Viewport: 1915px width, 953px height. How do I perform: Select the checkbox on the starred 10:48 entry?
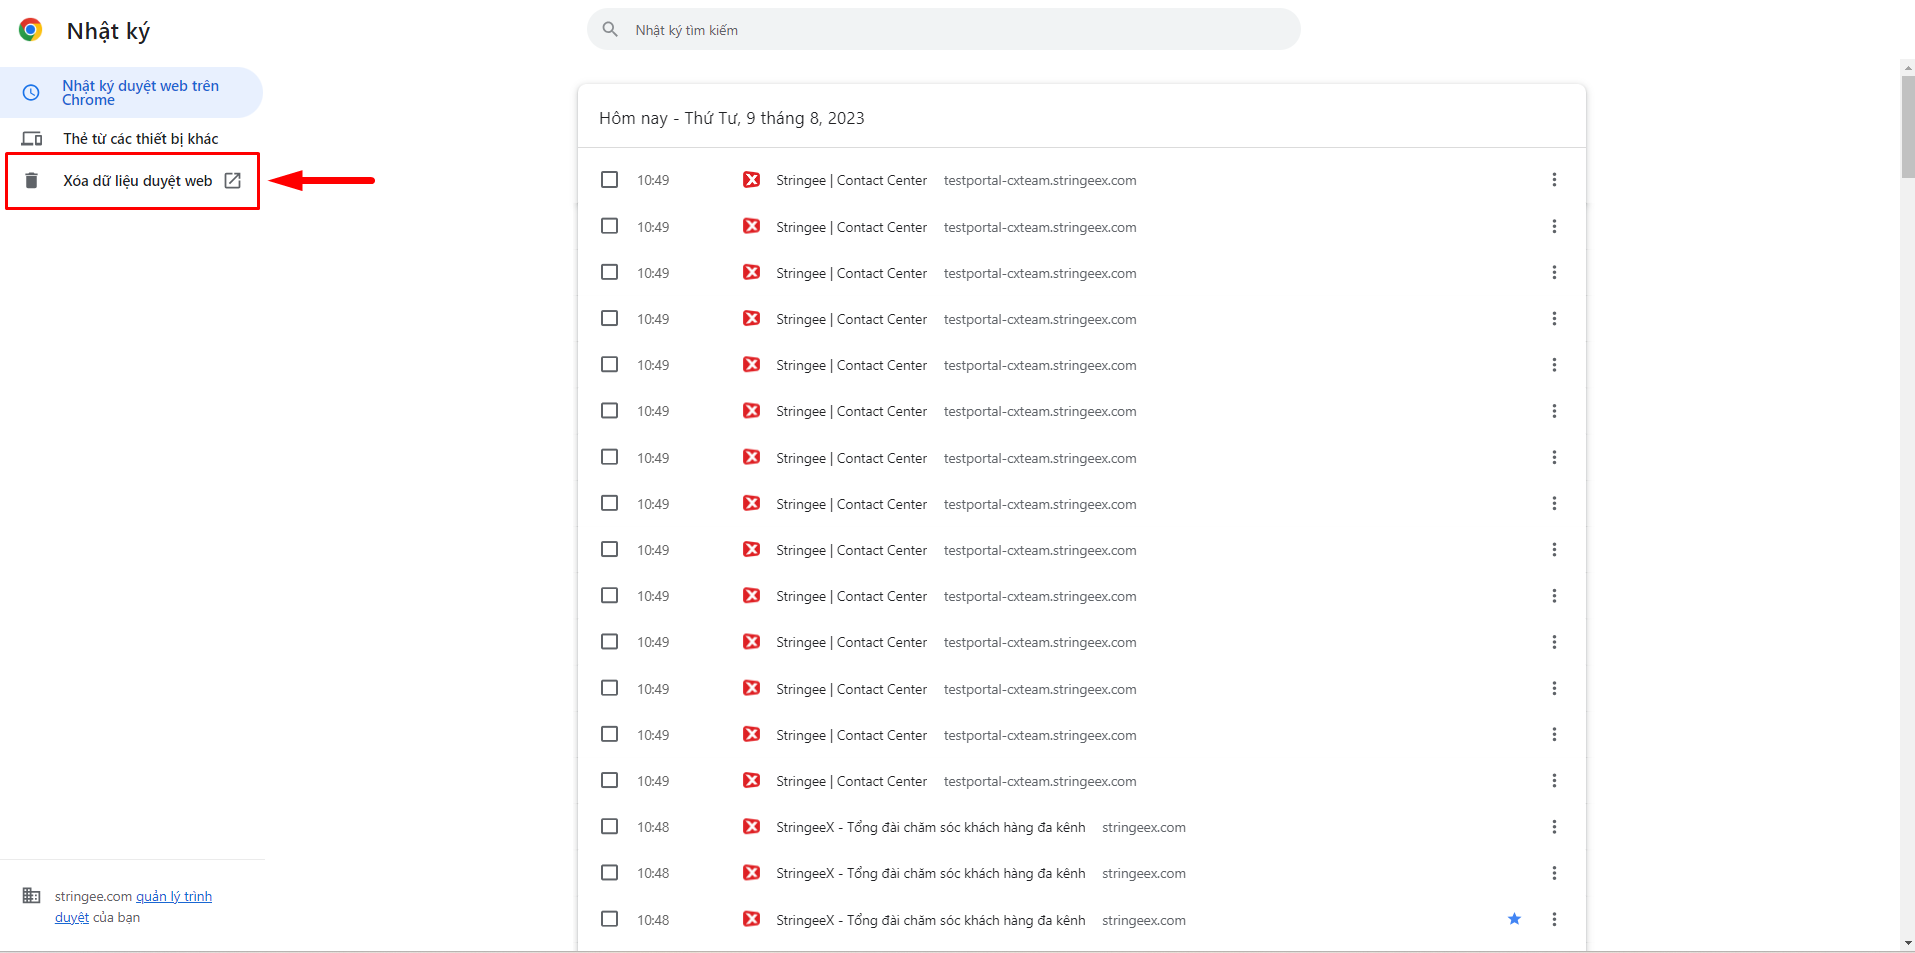point(609,919)
